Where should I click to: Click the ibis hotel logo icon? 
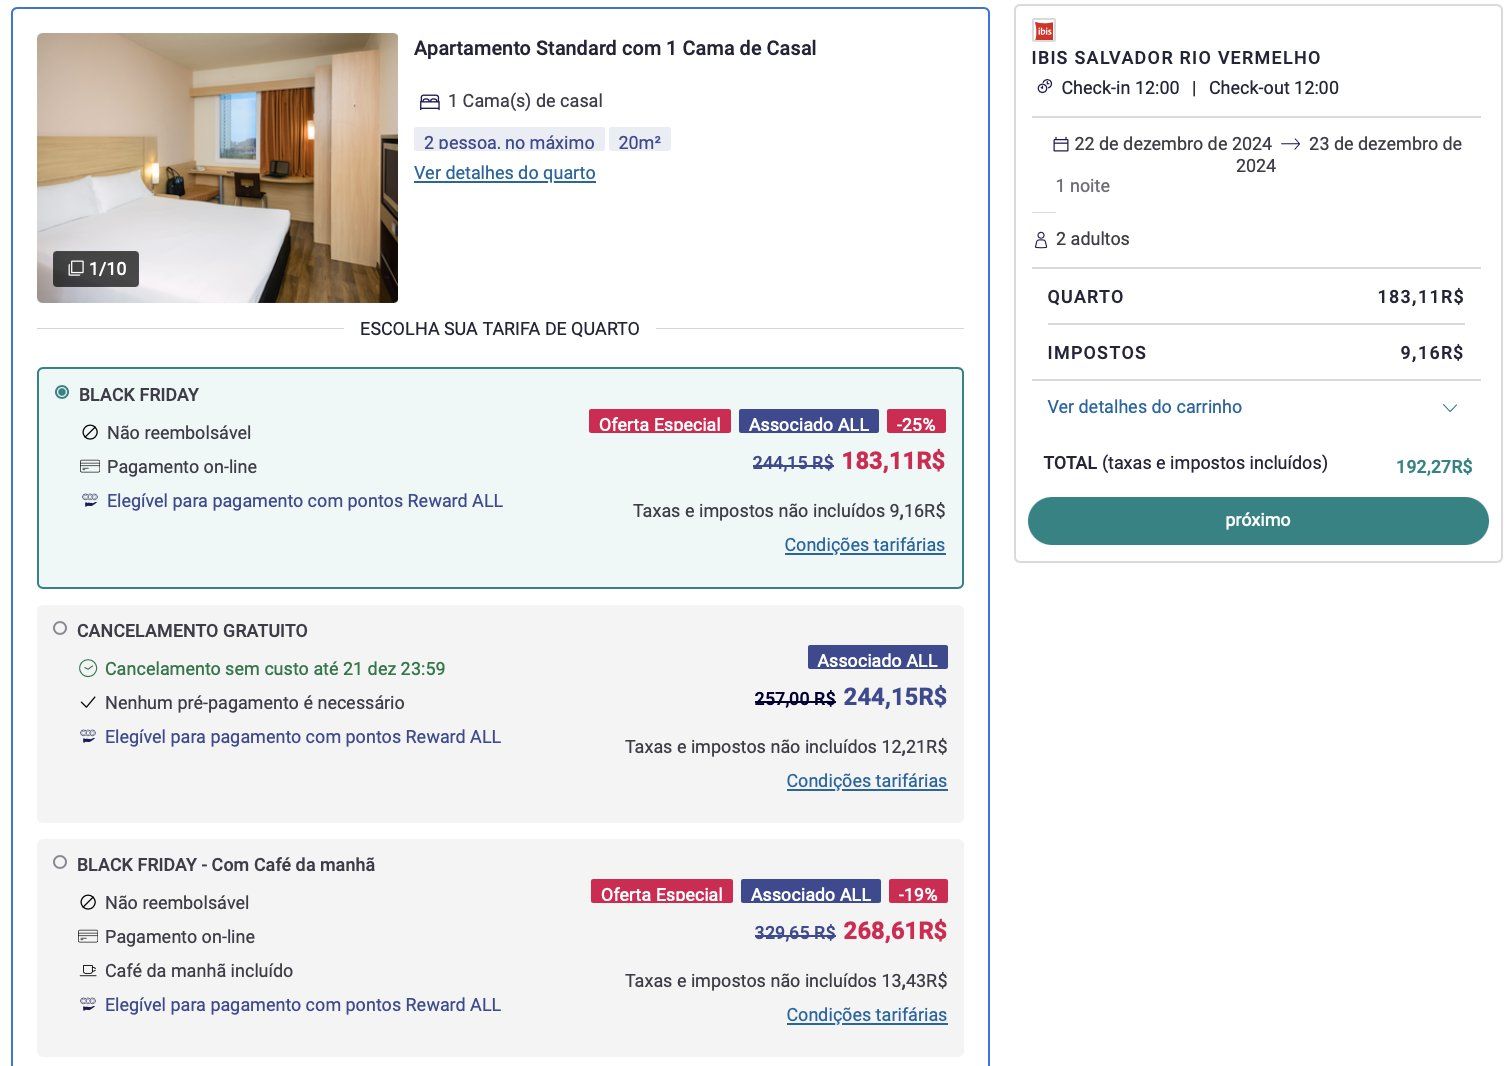coord(1043,30)
